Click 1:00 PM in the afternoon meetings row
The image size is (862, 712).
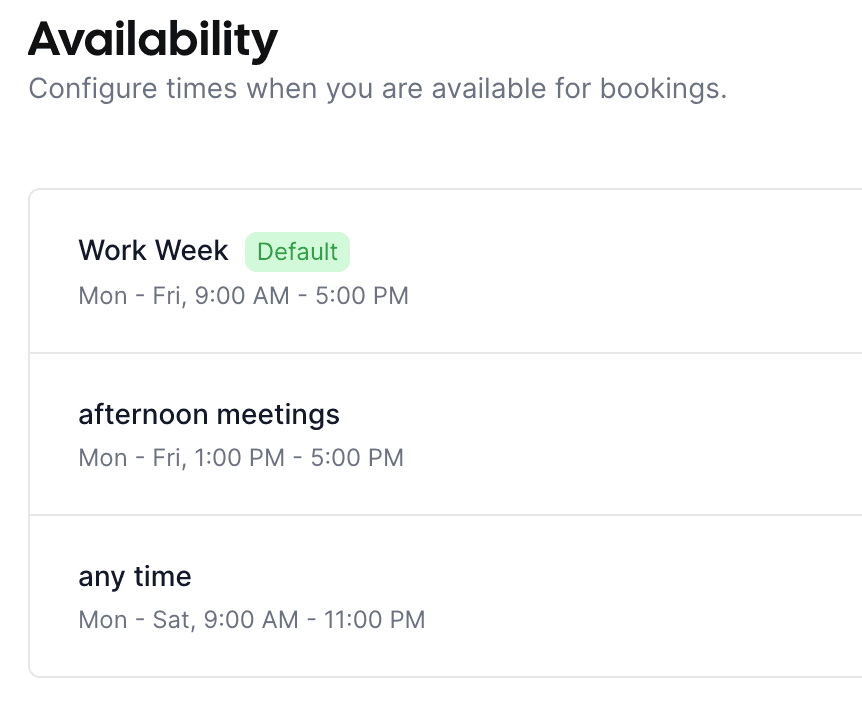pyautogui.click(x=240, y=457)
